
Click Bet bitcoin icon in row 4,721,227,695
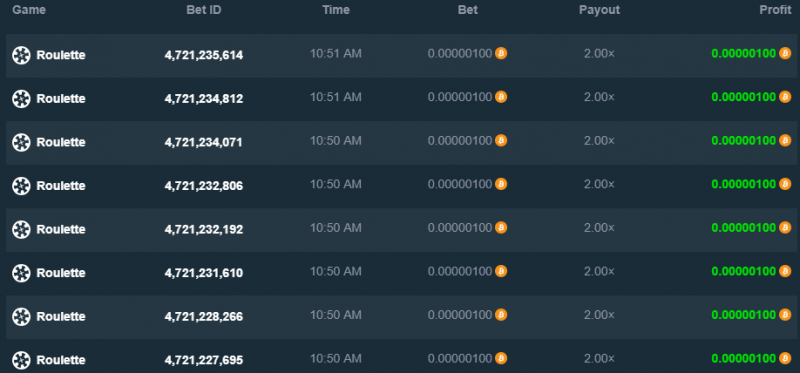[x=501, y=358]
